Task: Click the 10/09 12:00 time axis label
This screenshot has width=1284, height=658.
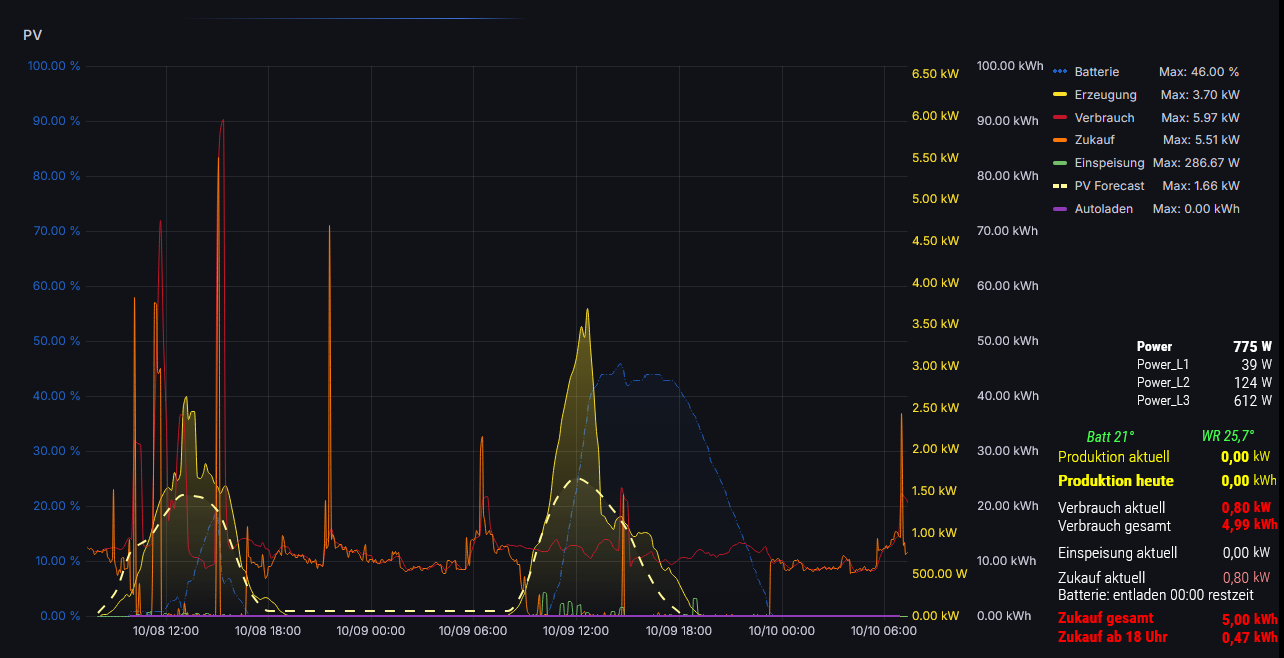Action: point(575,631)
